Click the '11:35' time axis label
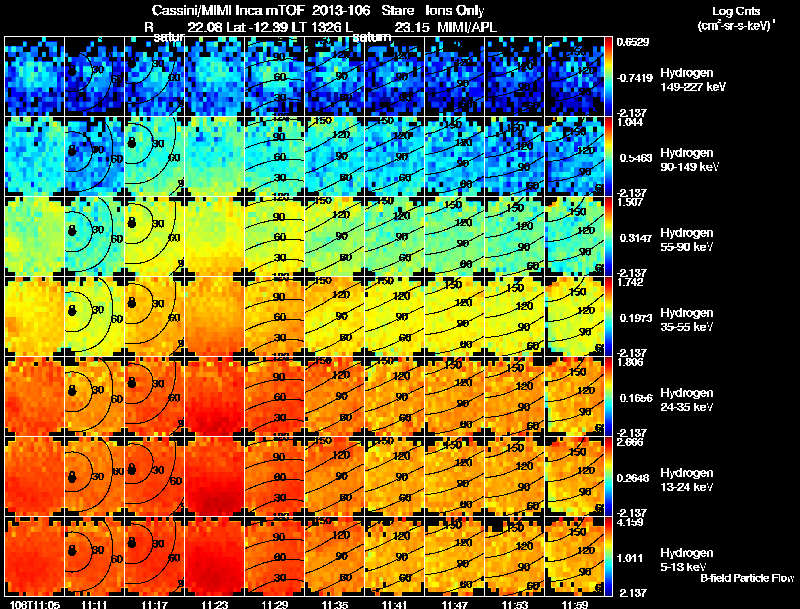The image size is (800, 609). pyautogui.click(x=335, y=604)
